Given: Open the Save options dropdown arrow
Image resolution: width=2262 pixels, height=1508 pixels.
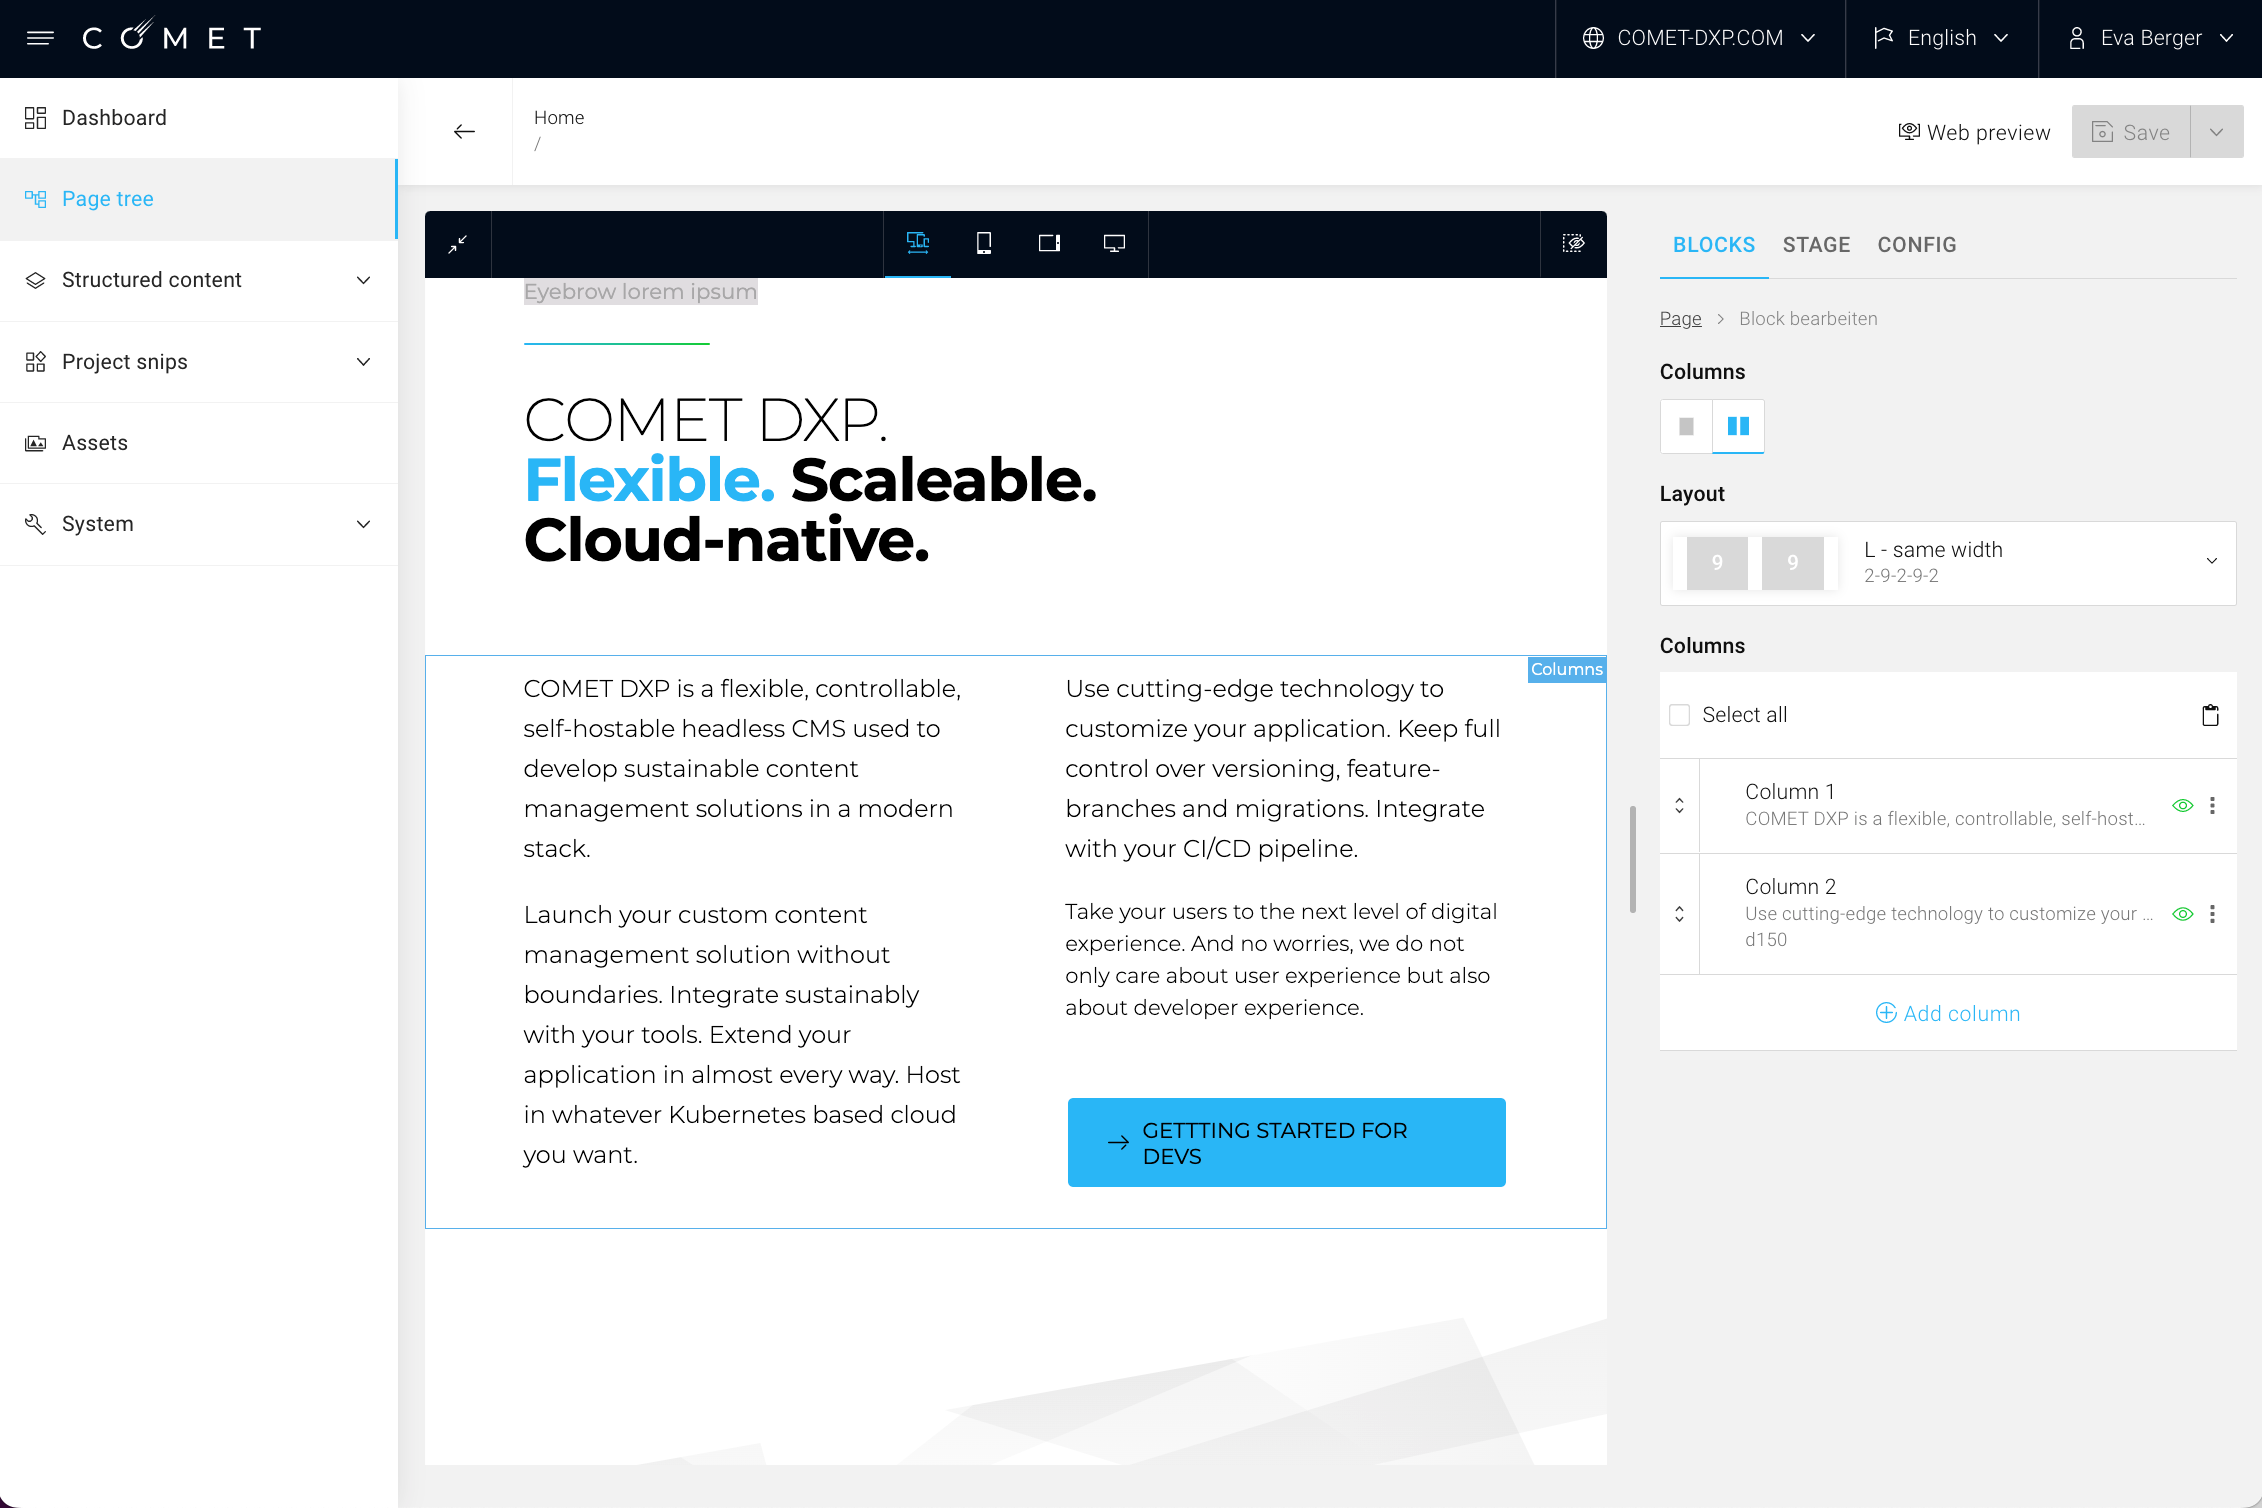Looking at the screenshot, I should pos(2217,132).
